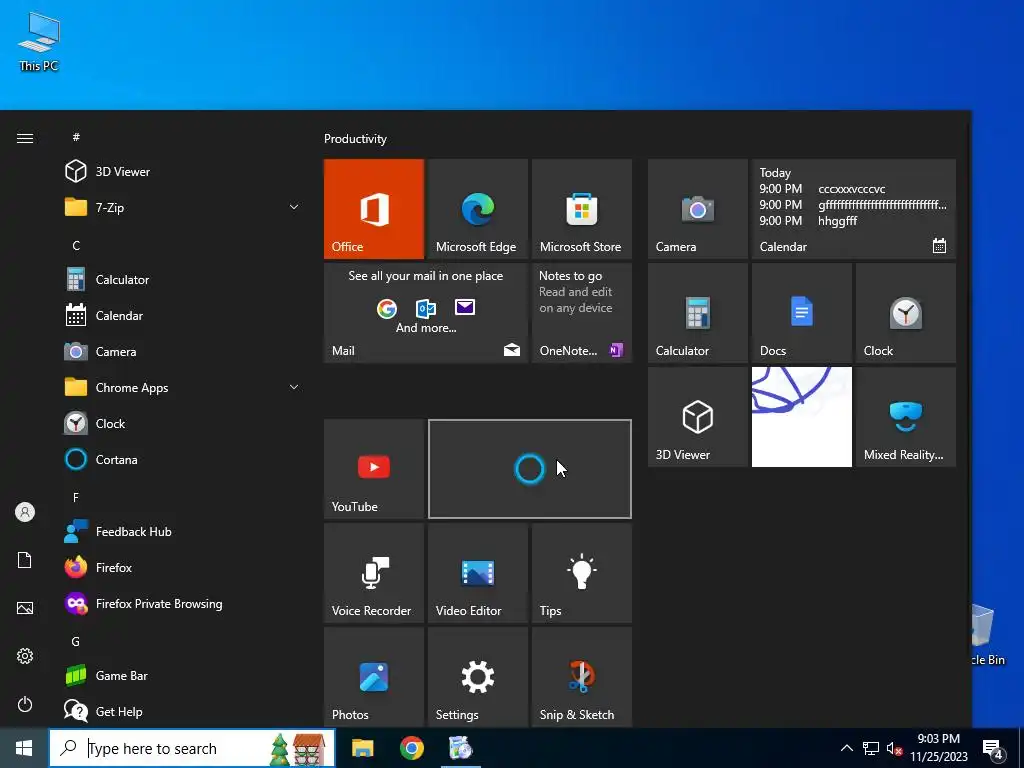Launch the Voice Recorder tile

pos(374,573)
